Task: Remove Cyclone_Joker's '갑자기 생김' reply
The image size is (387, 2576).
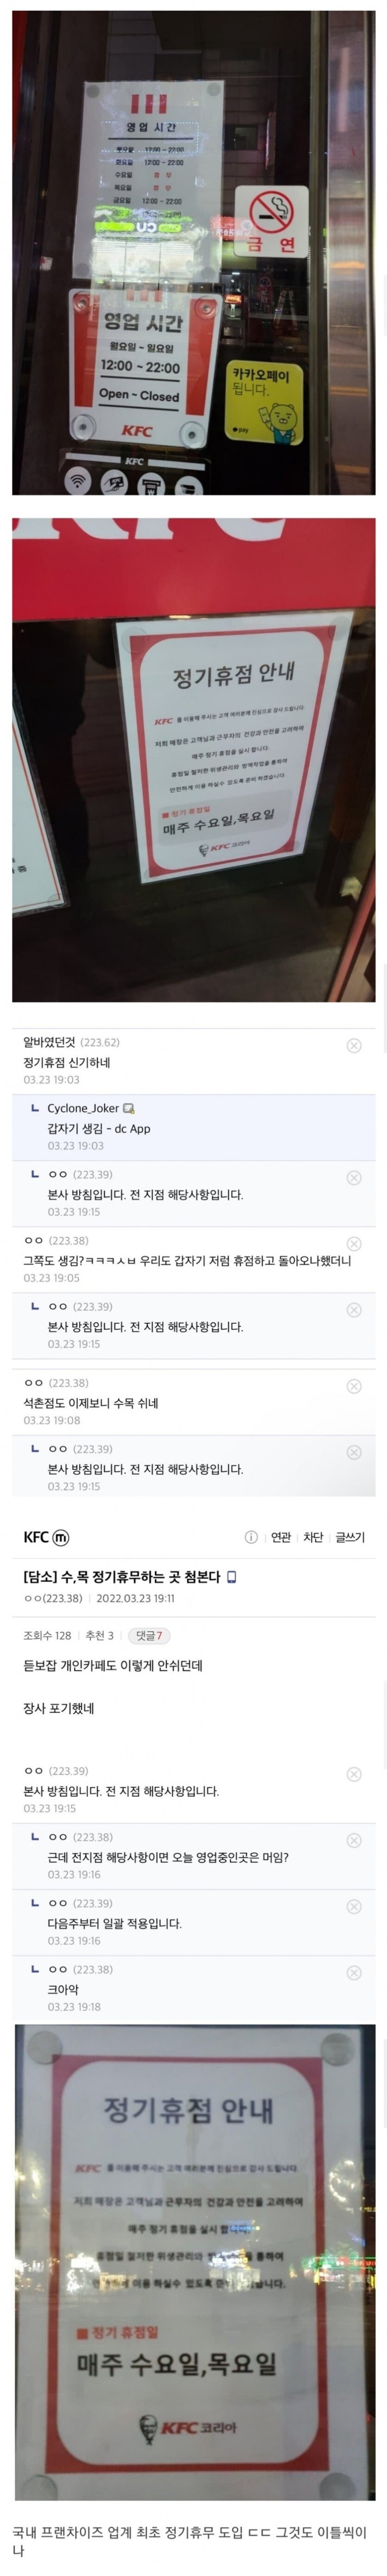Action: pyautogui.click(x=353, y=1111)
